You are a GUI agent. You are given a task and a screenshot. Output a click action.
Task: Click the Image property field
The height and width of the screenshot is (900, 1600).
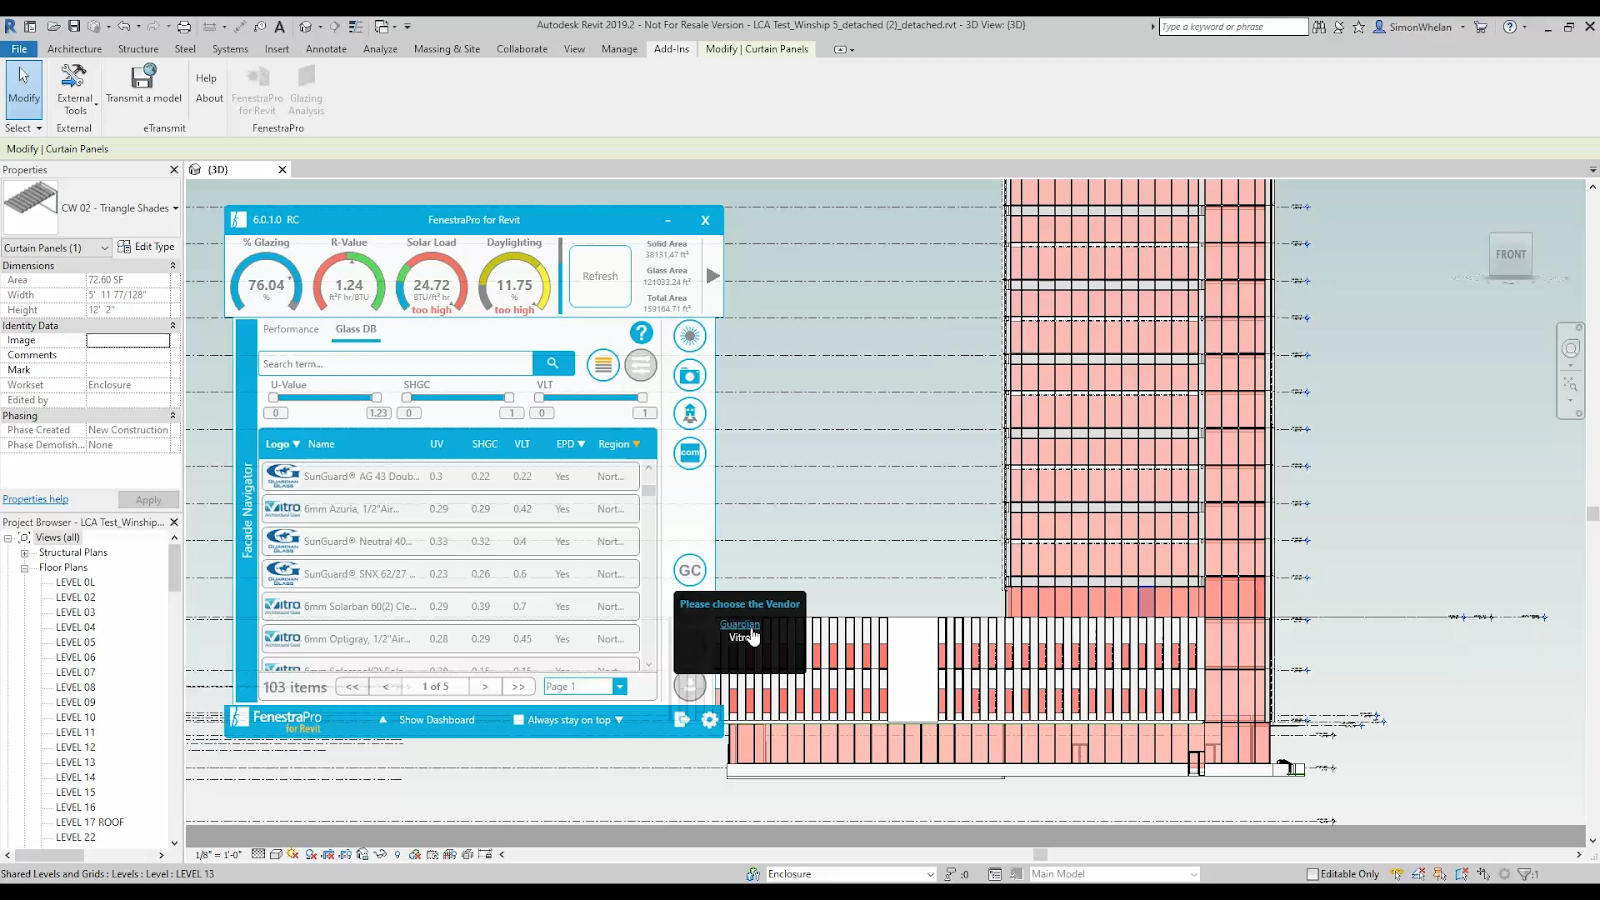(128, 341)
